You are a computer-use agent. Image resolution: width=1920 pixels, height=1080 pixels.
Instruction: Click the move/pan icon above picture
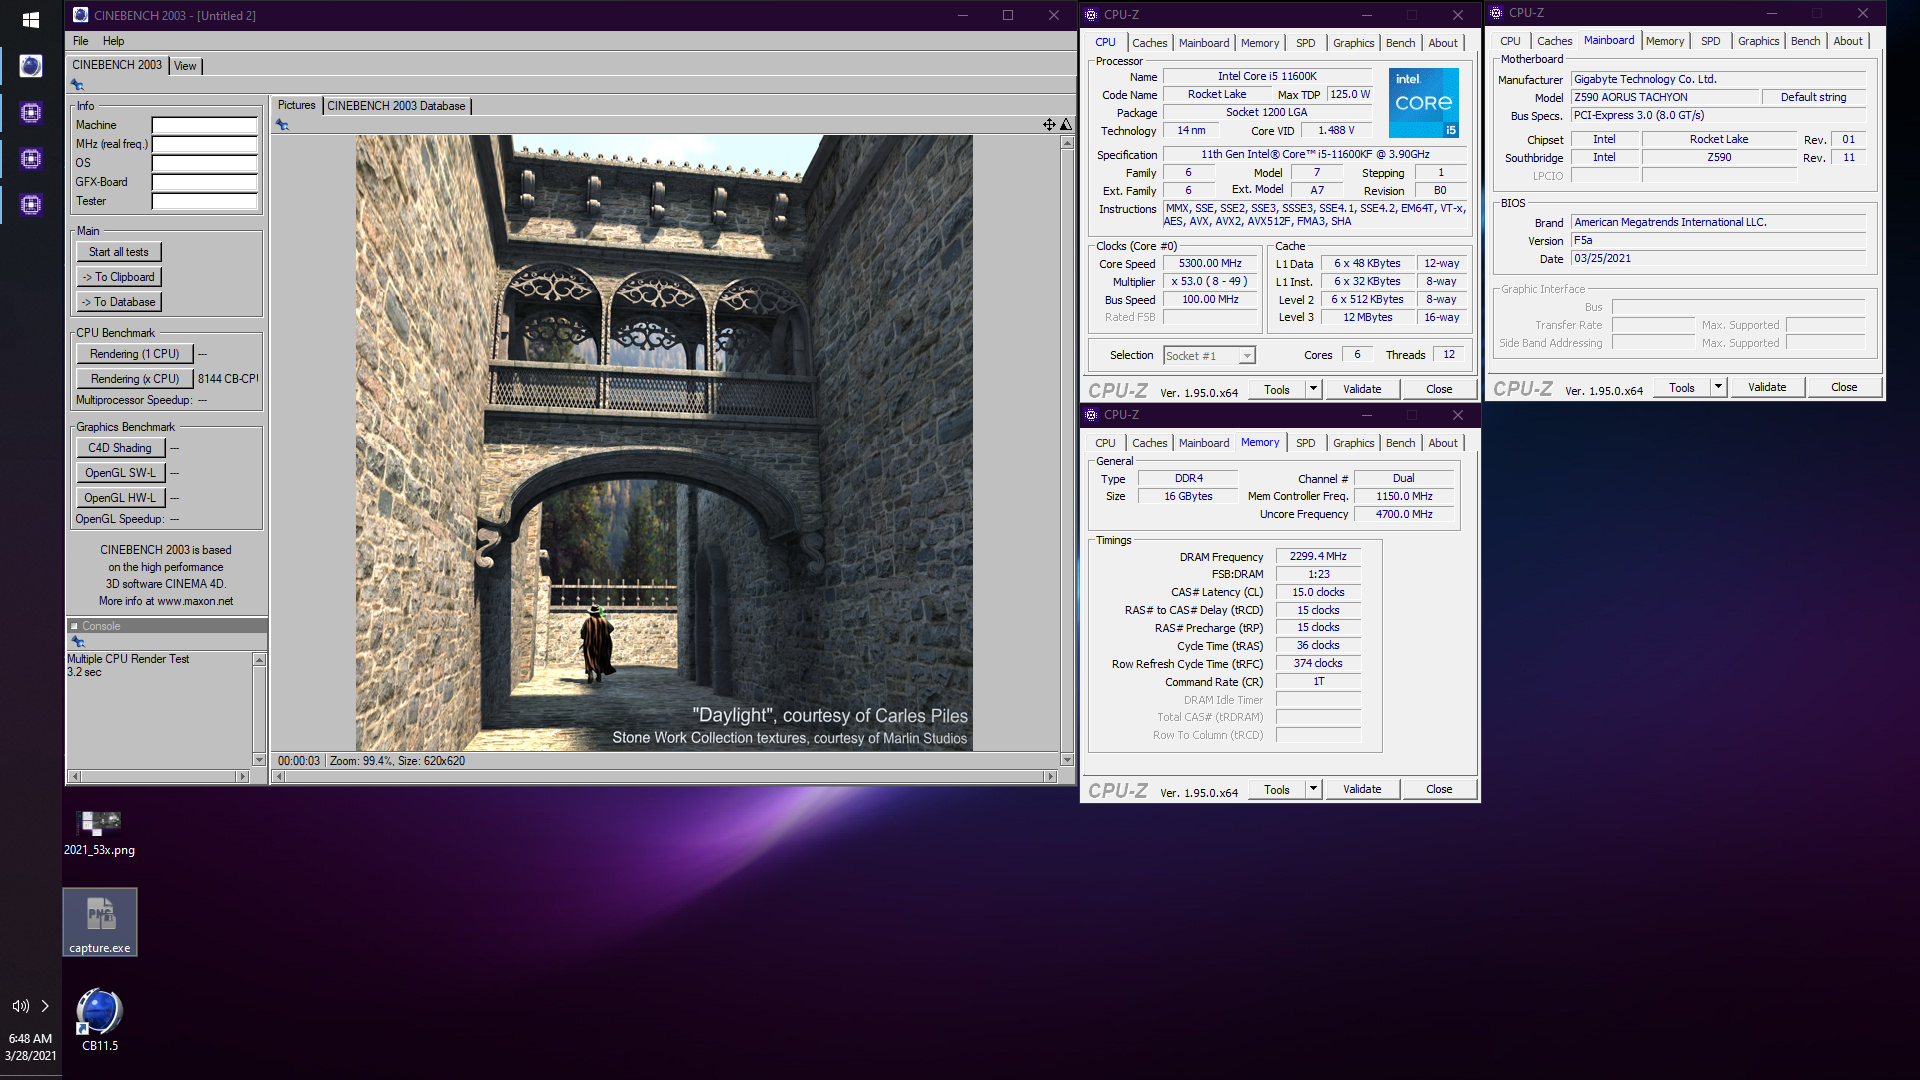(1049, 125)
